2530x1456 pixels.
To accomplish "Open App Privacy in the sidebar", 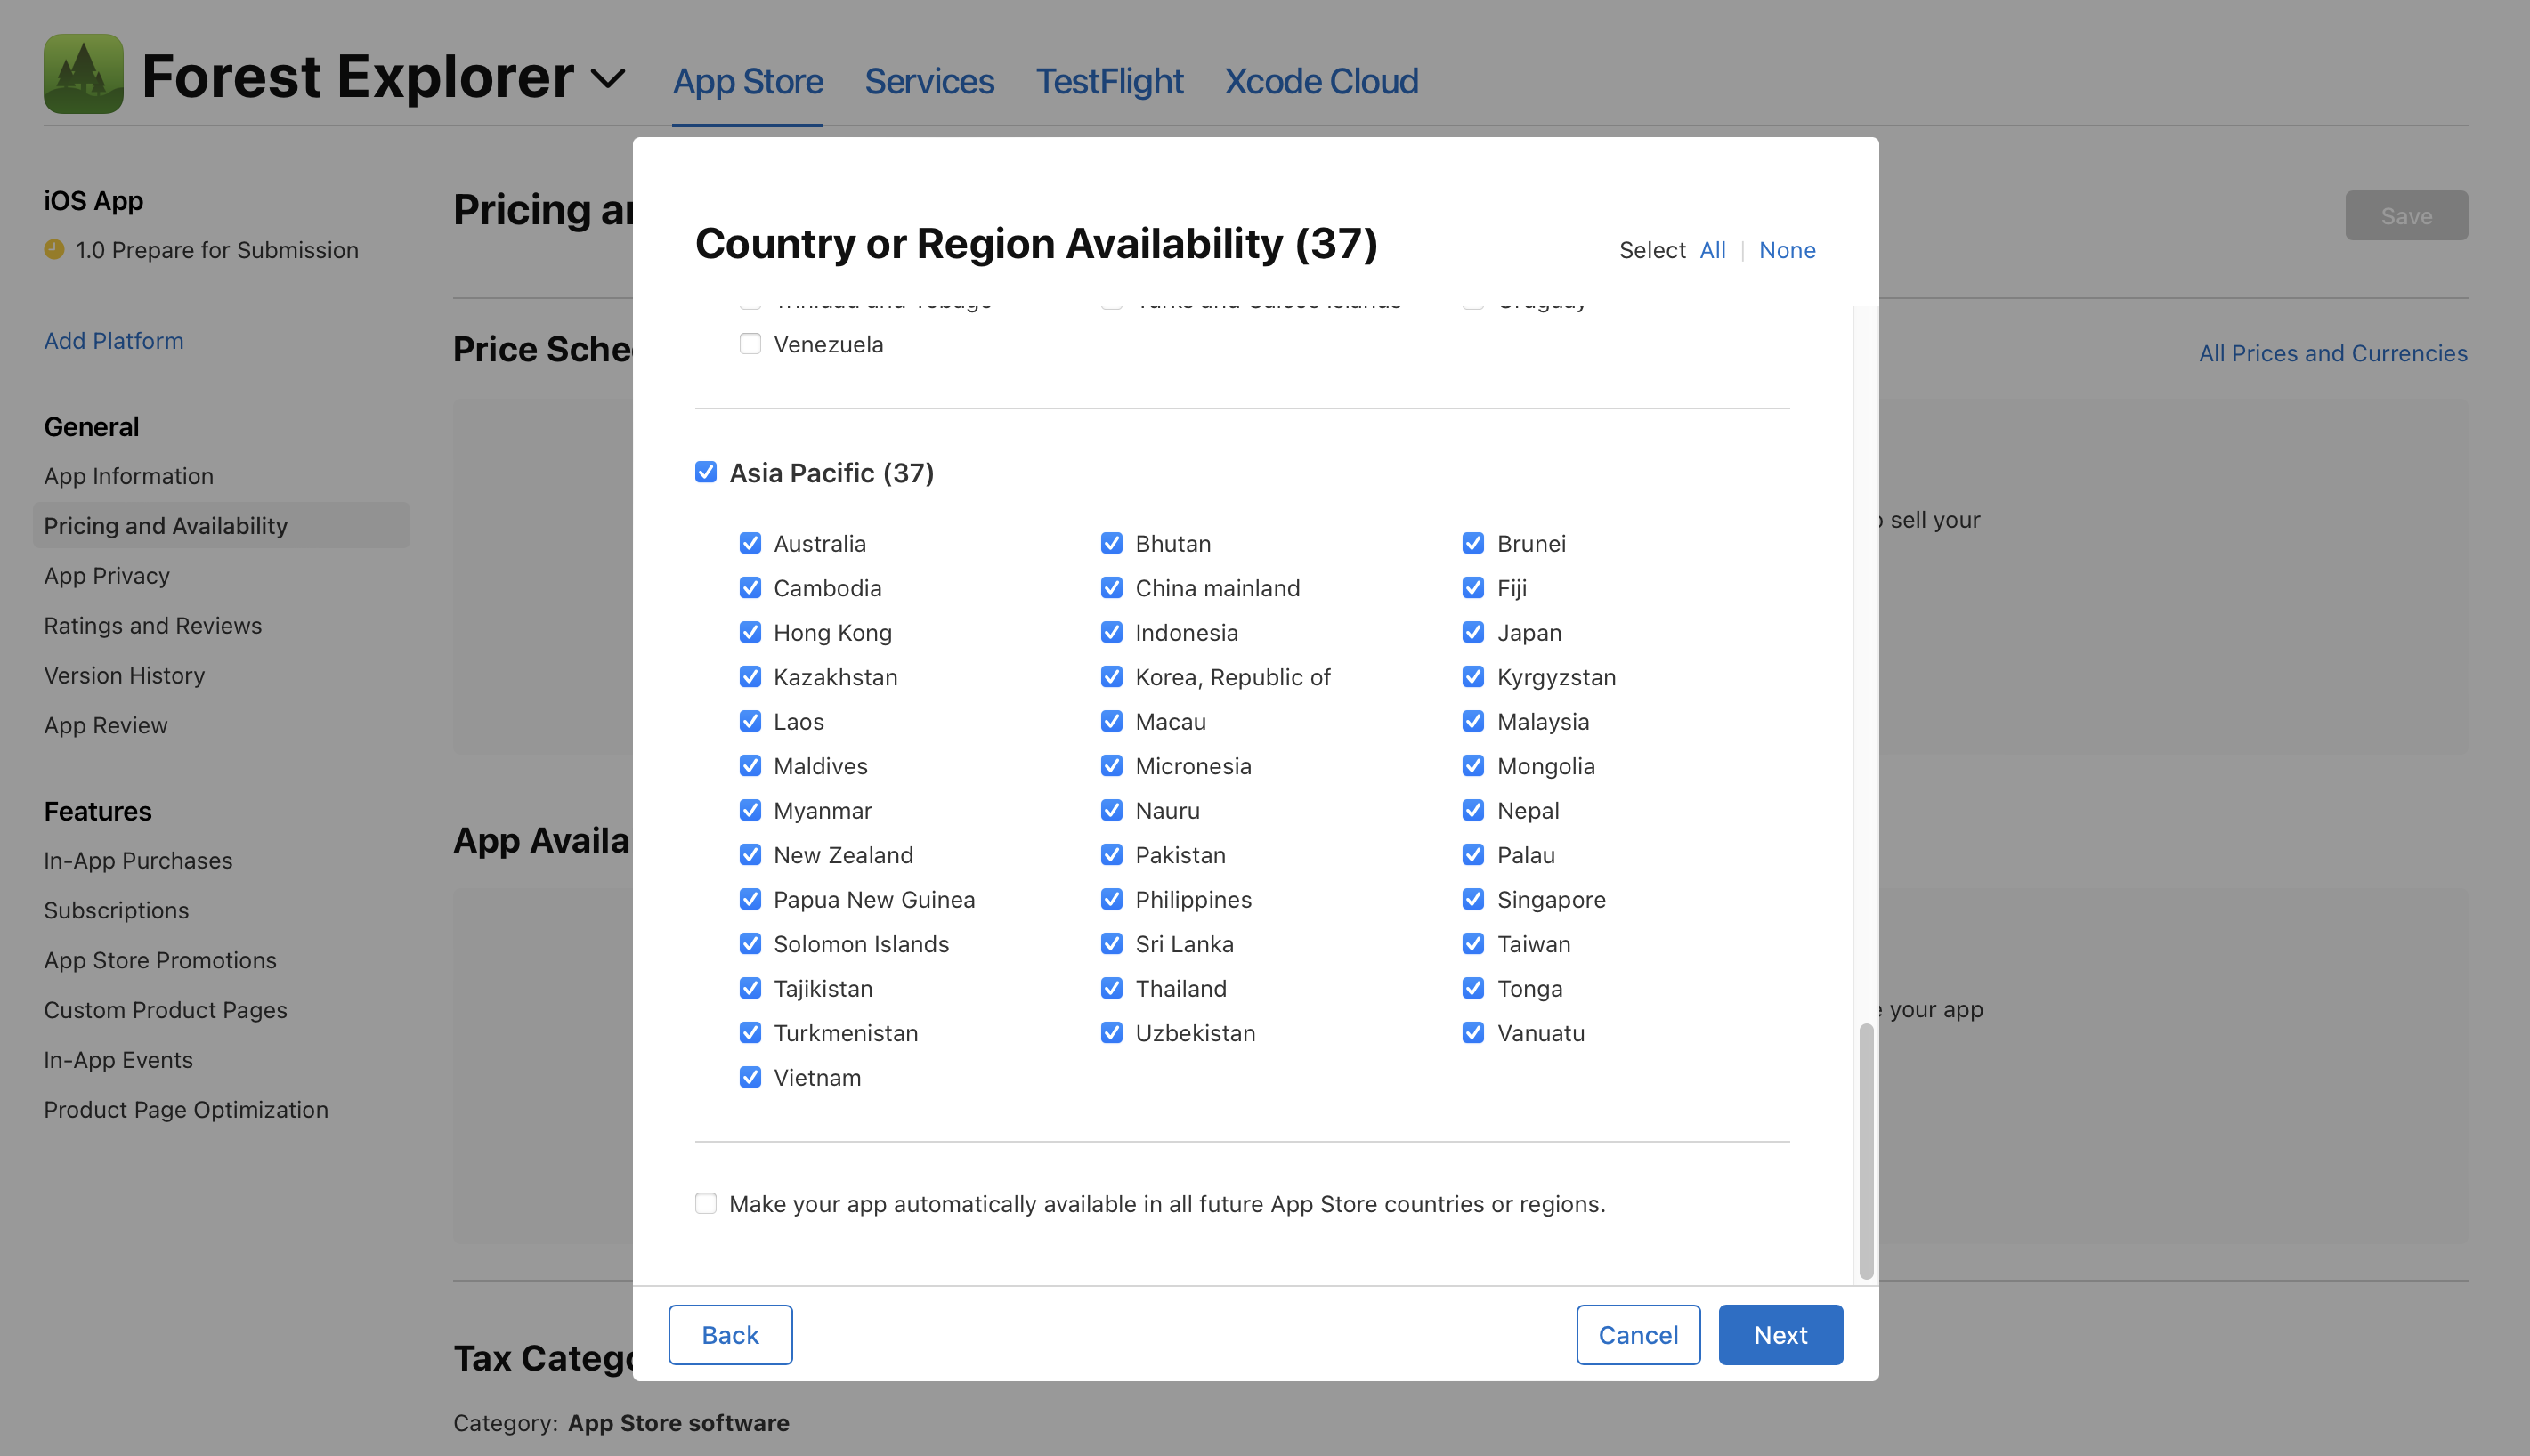I will pos(107,575).
